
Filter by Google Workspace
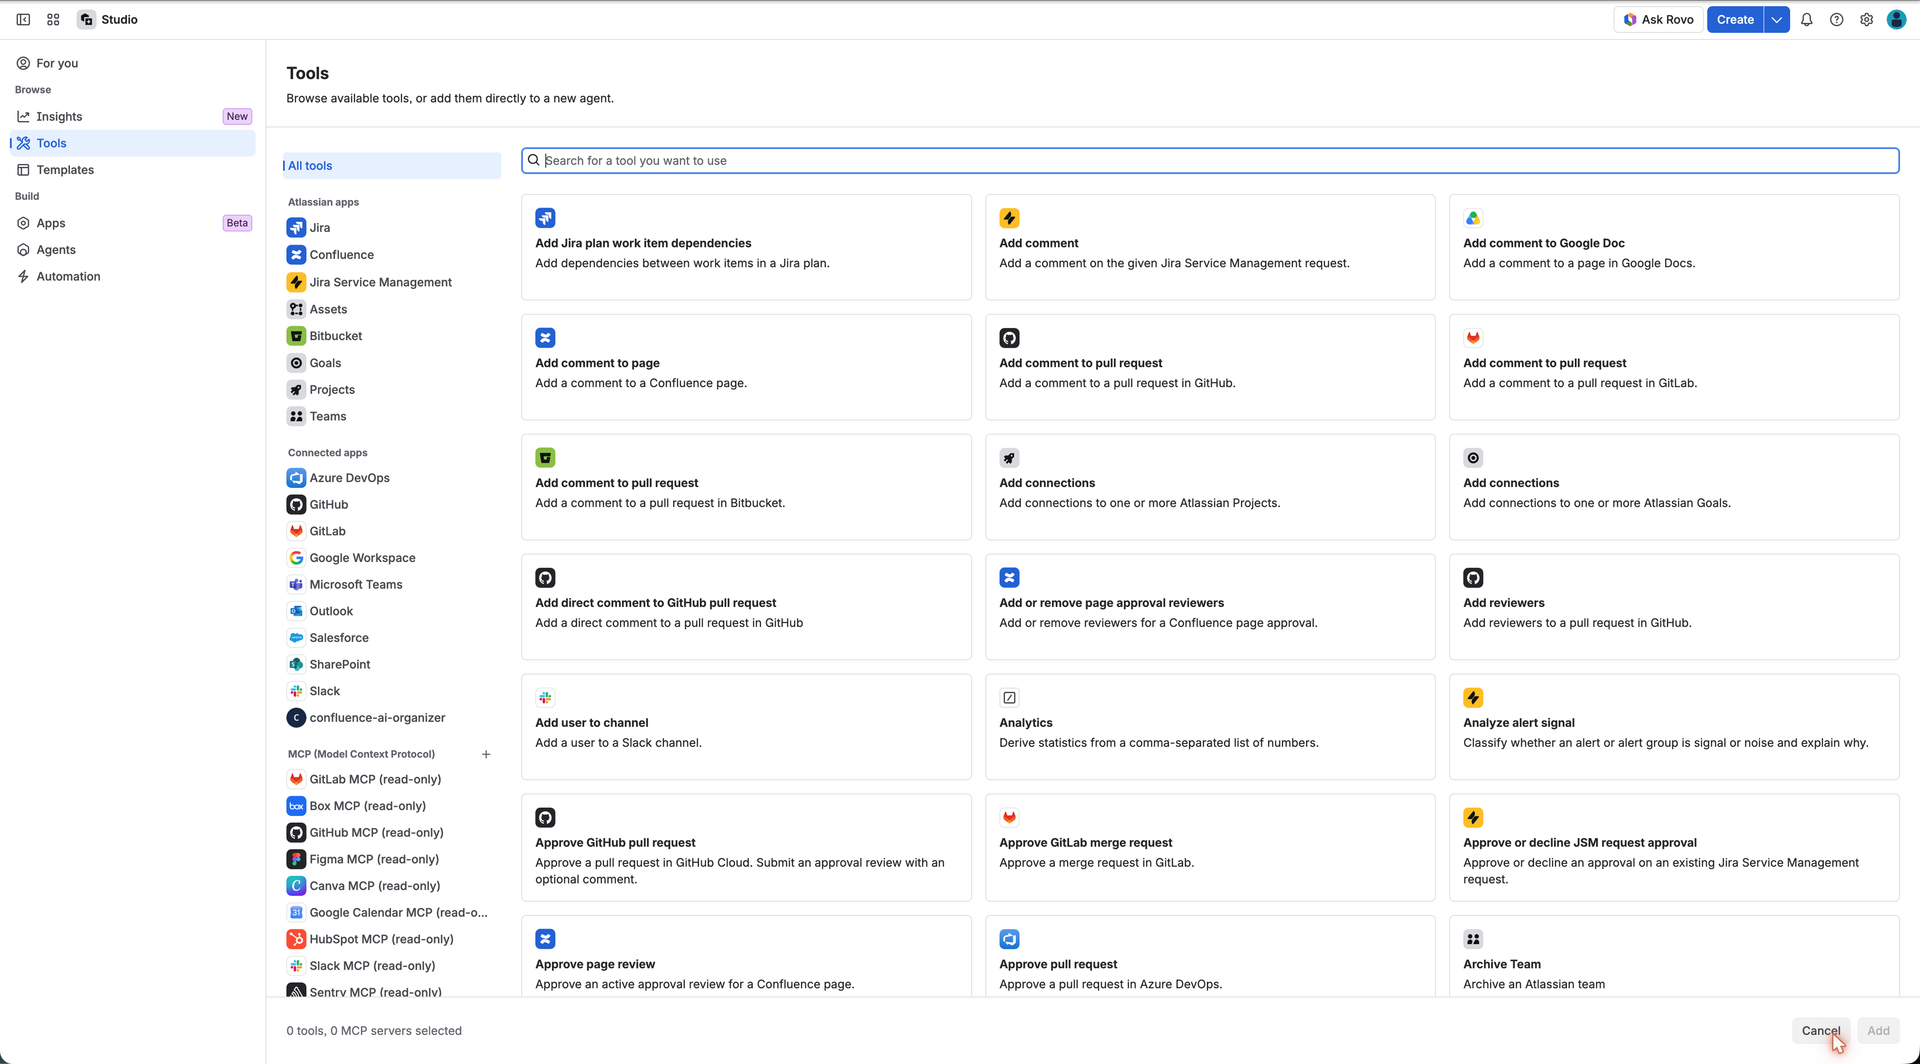391,558
